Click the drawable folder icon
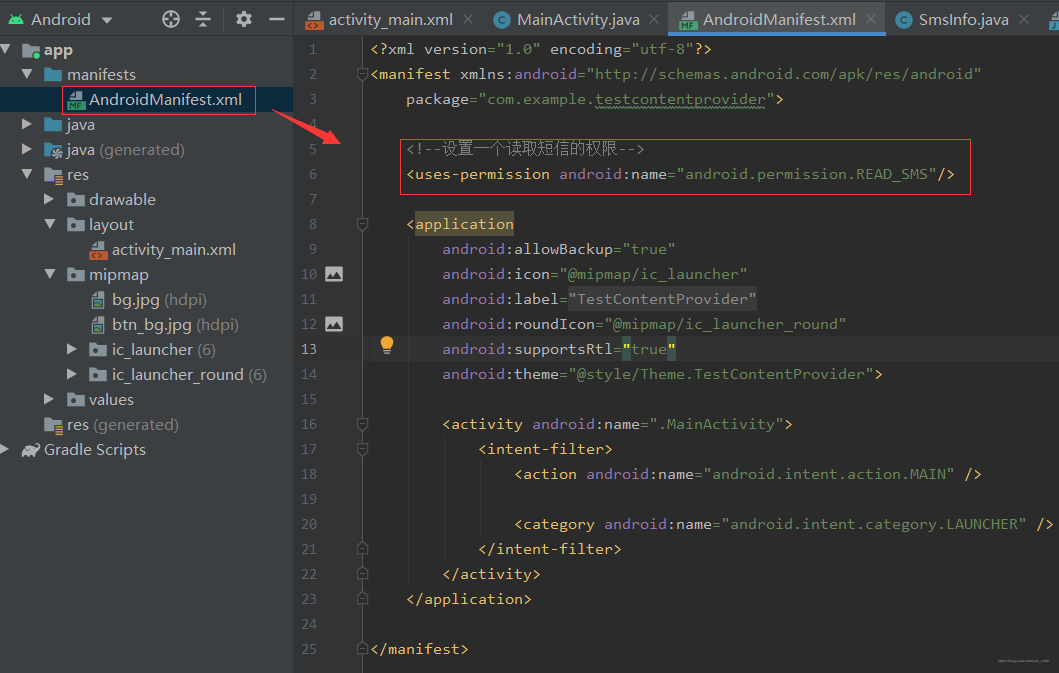The height and width of the screenshot is (673, 1059). 76,199
